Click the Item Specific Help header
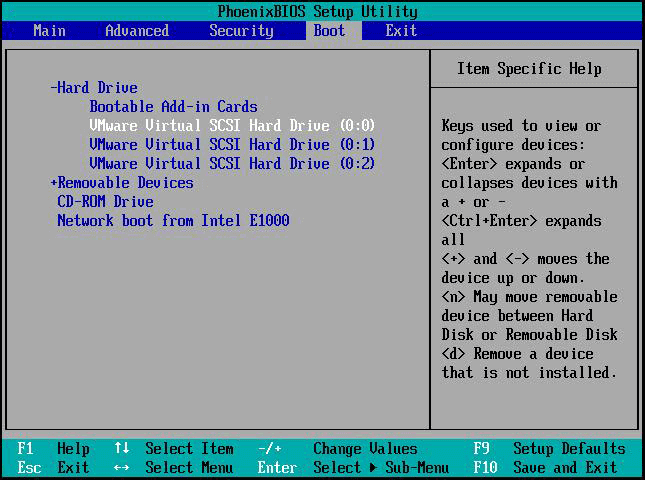Screen dimensions: 645x480 (x=529, y=69)
